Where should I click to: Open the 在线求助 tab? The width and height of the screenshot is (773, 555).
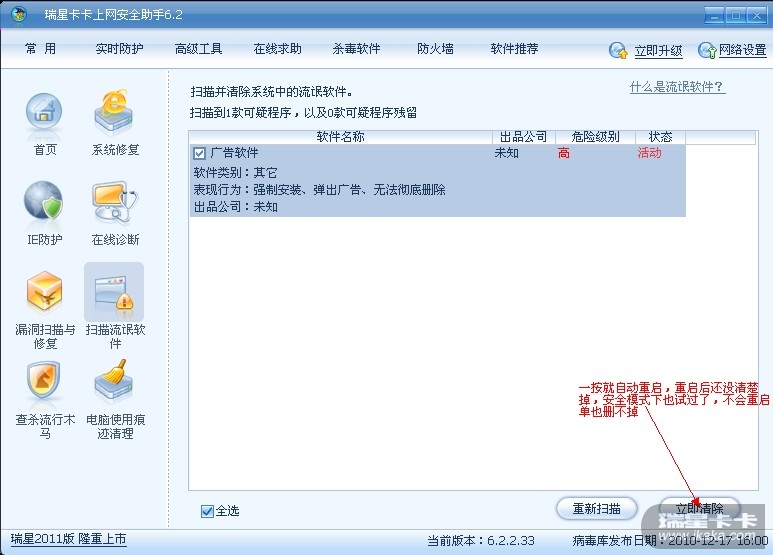click(277, 49)
